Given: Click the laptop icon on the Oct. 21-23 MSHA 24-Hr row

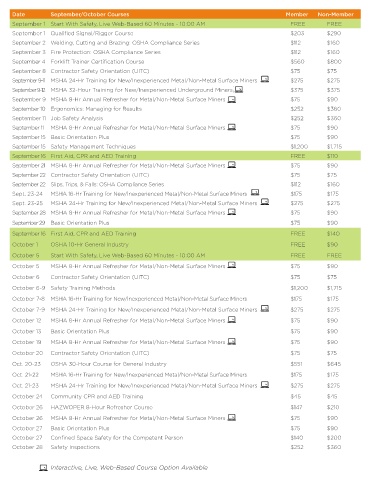Looking at the screenshot, I should click(x=265, y=384).
